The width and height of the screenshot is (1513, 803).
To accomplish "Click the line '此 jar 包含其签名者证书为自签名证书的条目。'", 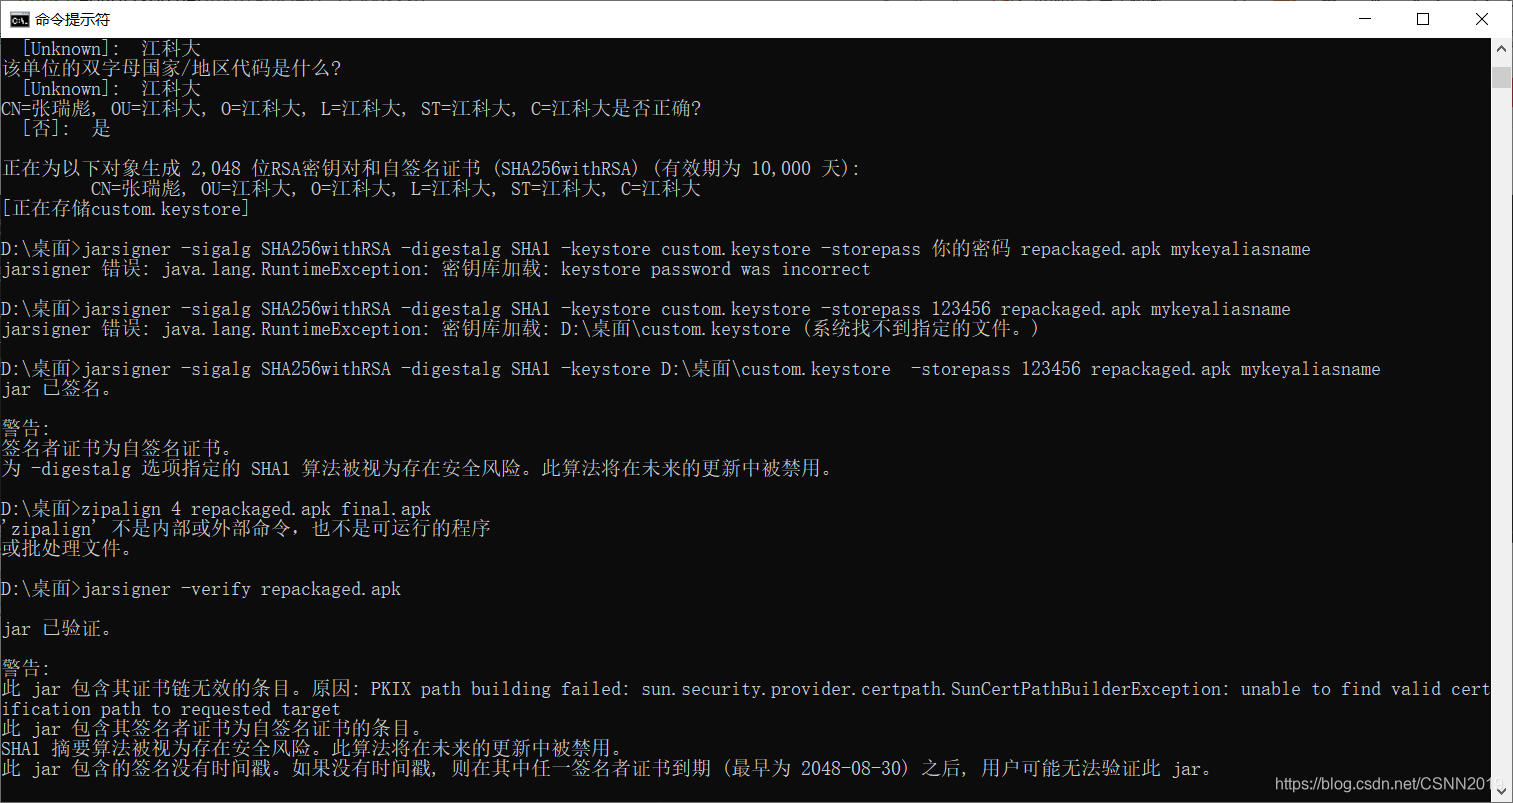I will coord(212,728).
